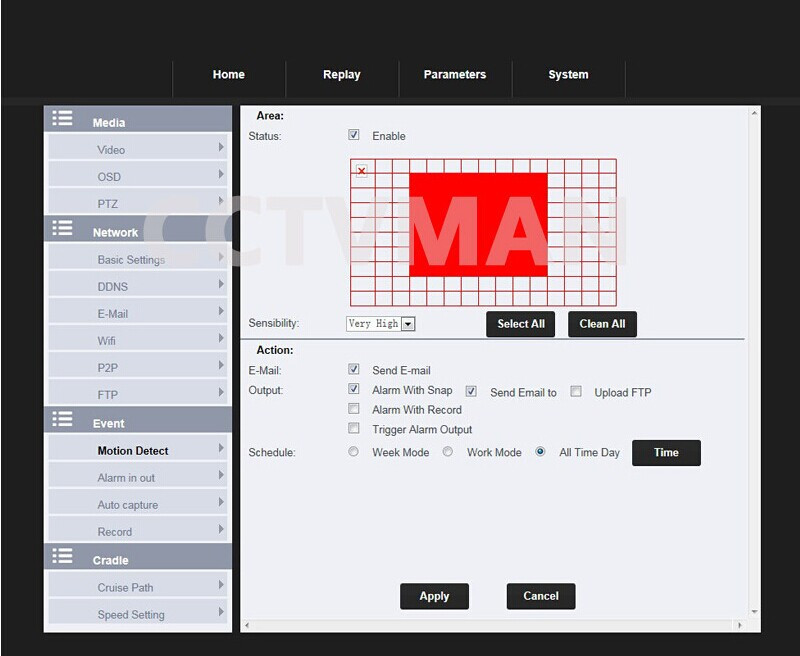Image resolution: width=800 pixels, height=656 pixels.
Task: Click the Select All button
Action: point(521,324)
